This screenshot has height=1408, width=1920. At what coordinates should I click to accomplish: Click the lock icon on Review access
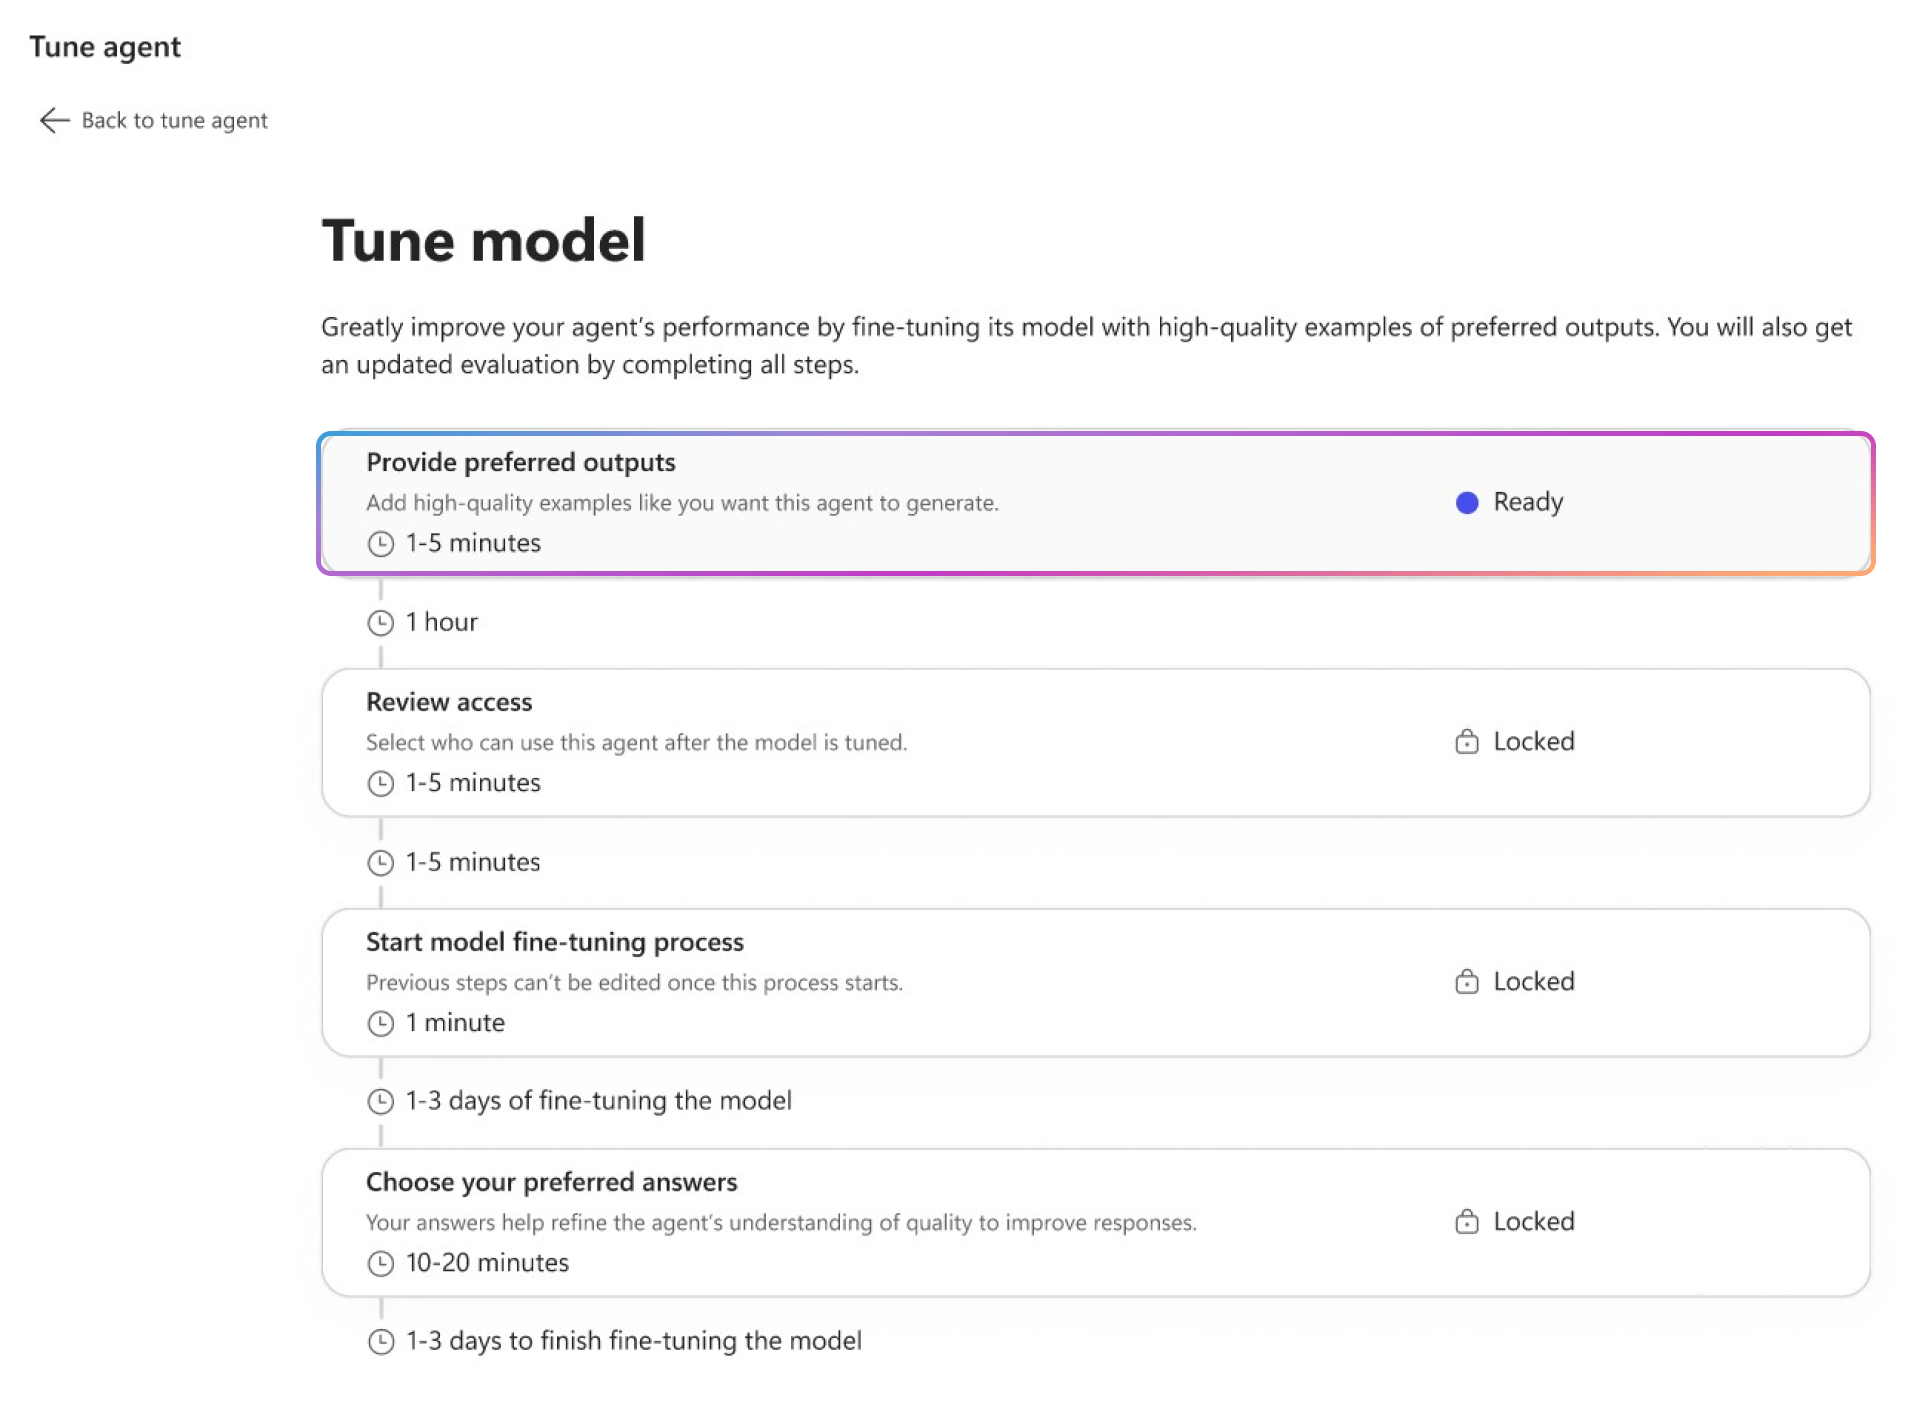tap(1466, 742)
